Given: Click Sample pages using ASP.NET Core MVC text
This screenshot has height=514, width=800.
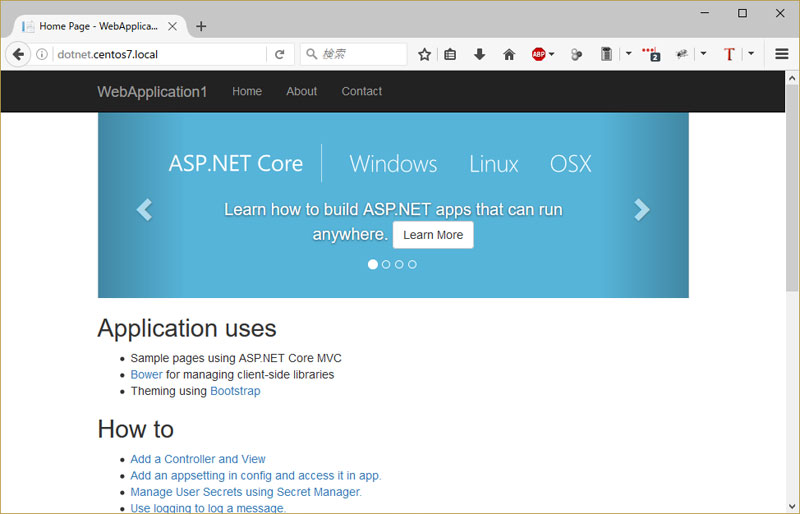Looking at the screenshot, I should click(236, 358).
